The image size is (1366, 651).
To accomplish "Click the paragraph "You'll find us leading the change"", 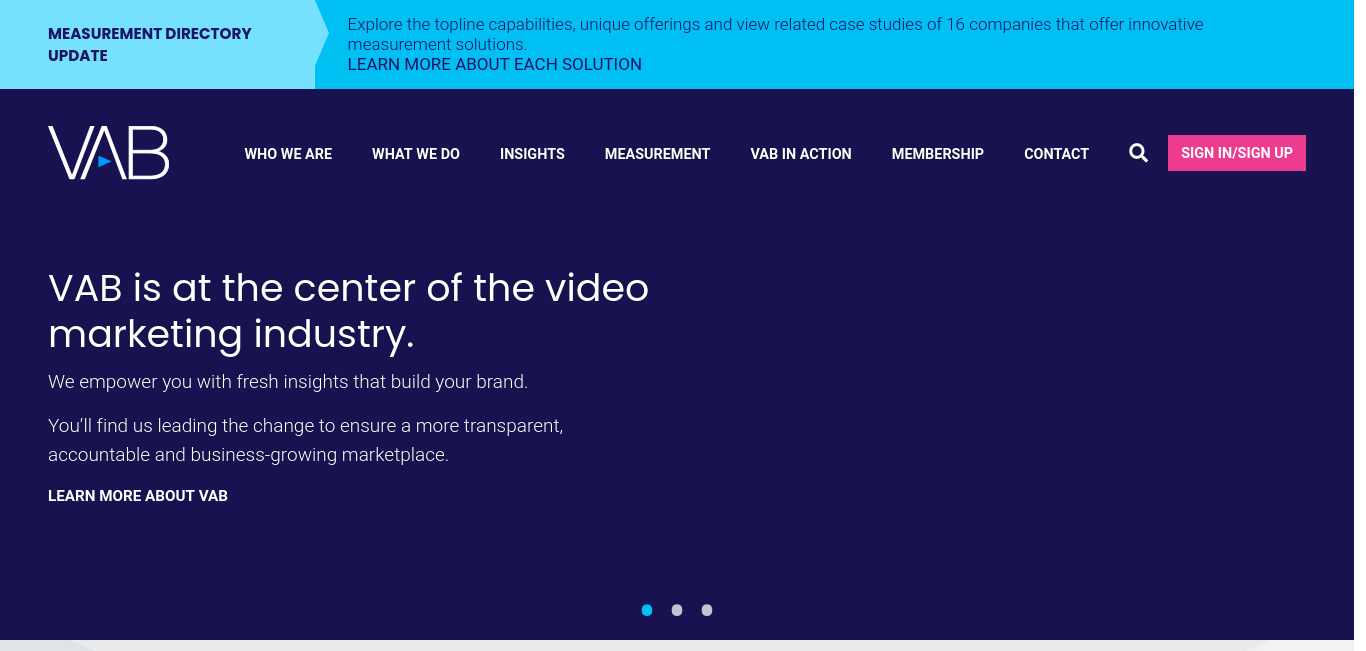I will (x=306, y=440).
